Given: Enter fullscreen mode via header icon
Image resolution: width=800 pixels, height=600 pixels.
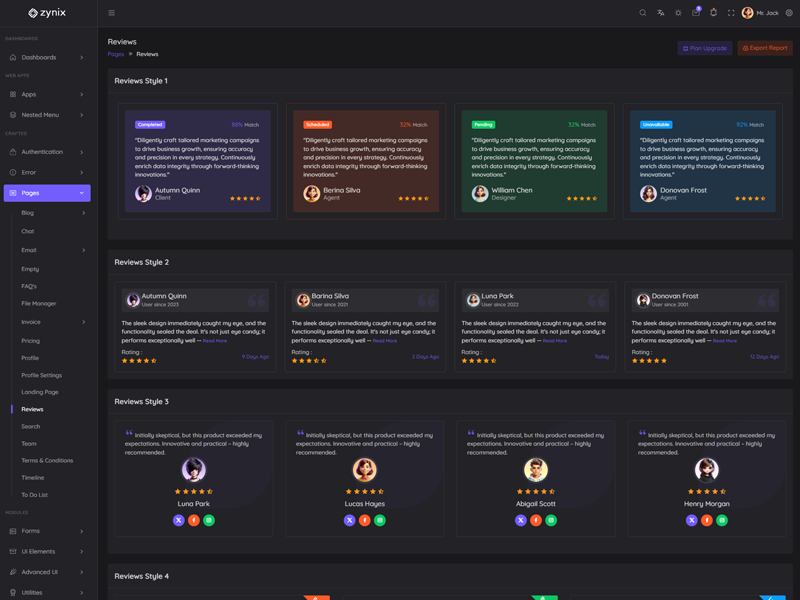Looking at the screenshot, I should point(730,13).
